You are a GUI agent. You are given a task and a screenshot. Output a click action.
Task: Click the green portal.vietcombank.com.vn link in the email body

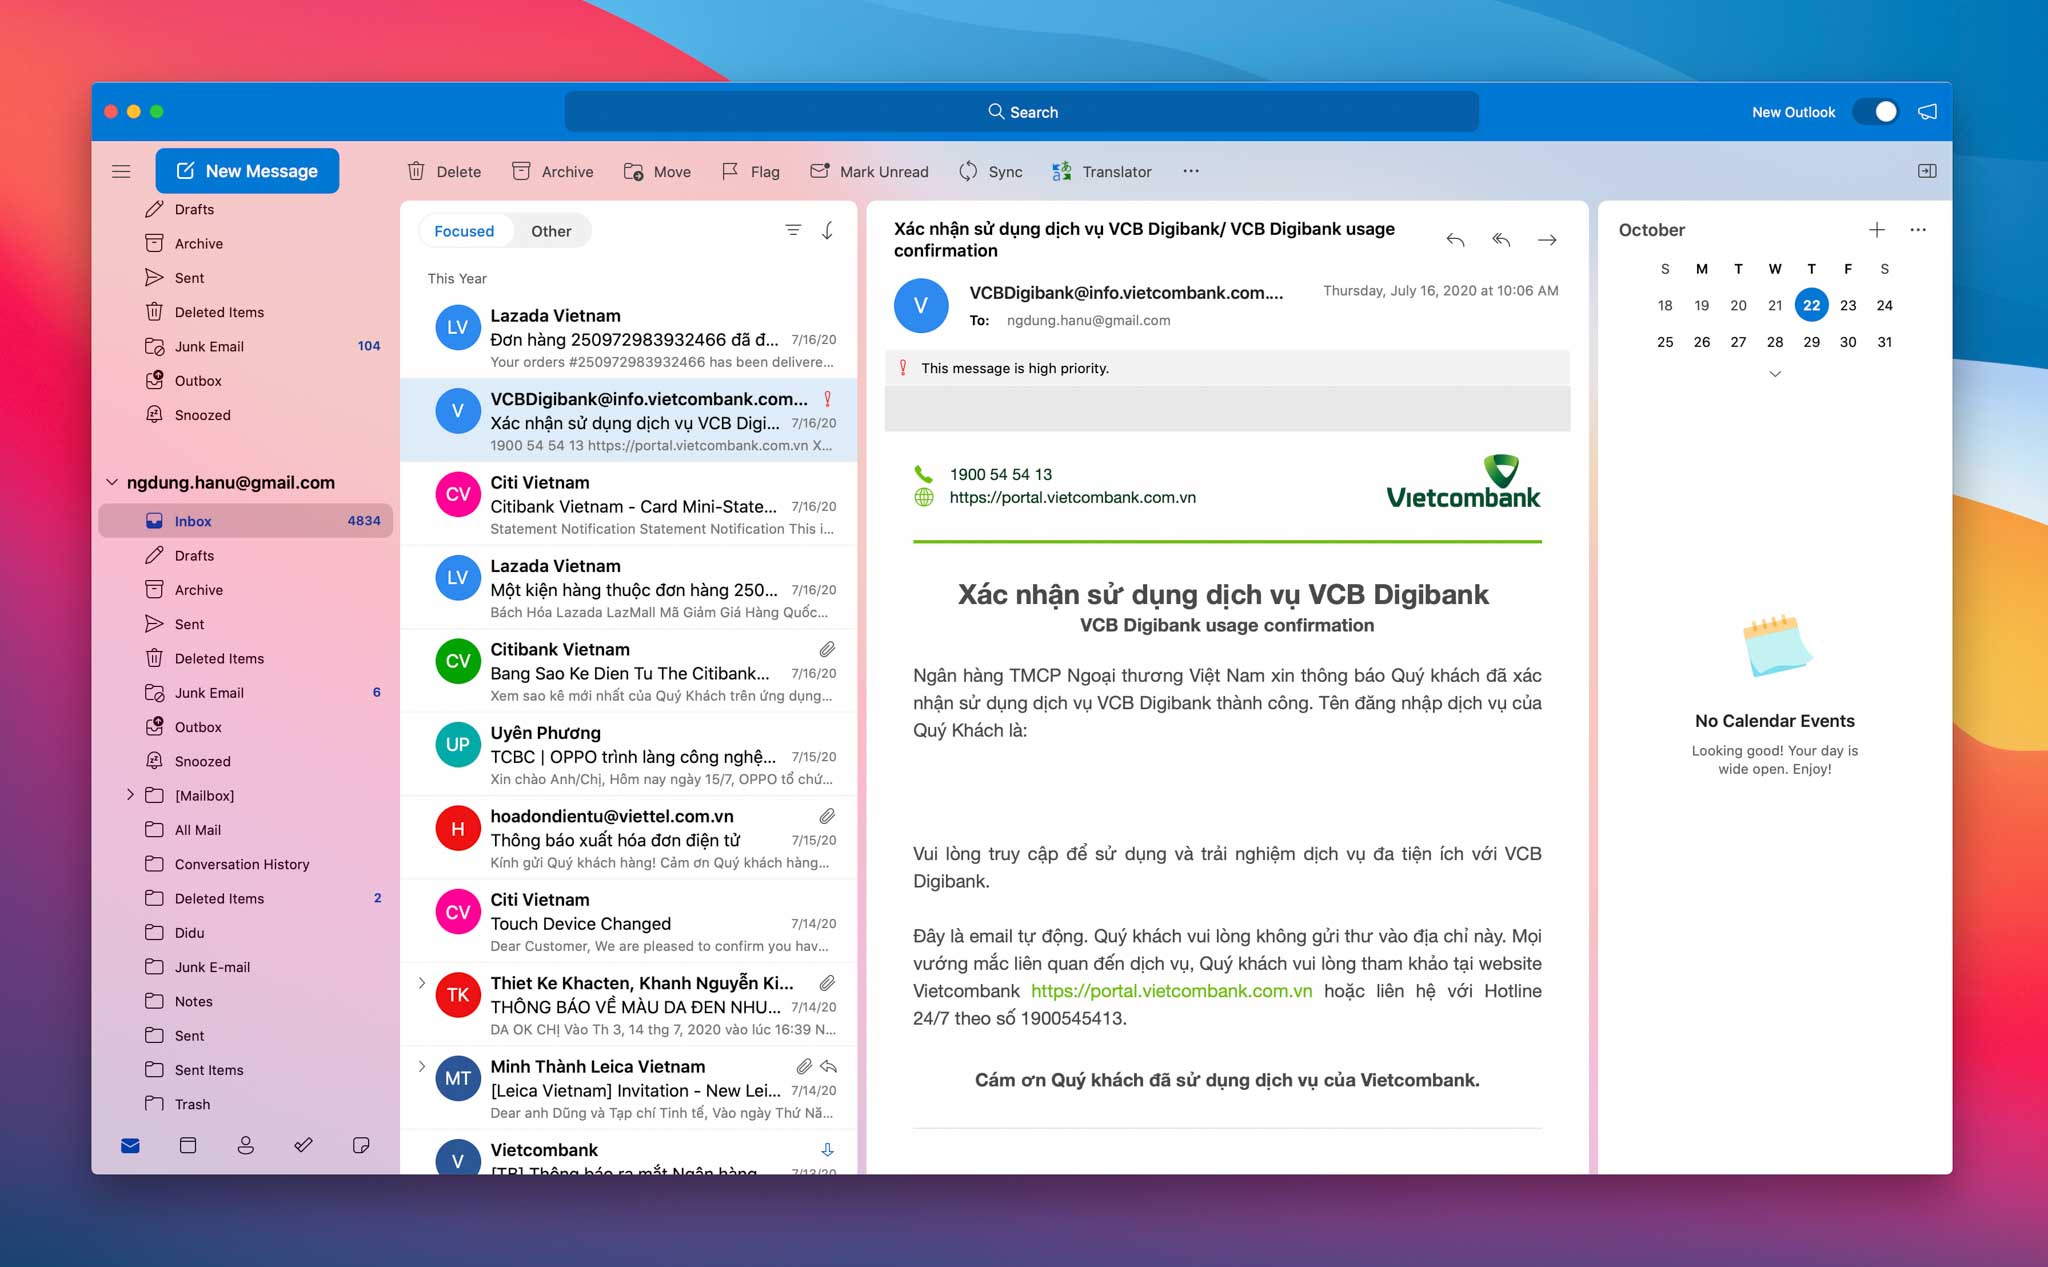[x=1171, y=991]
